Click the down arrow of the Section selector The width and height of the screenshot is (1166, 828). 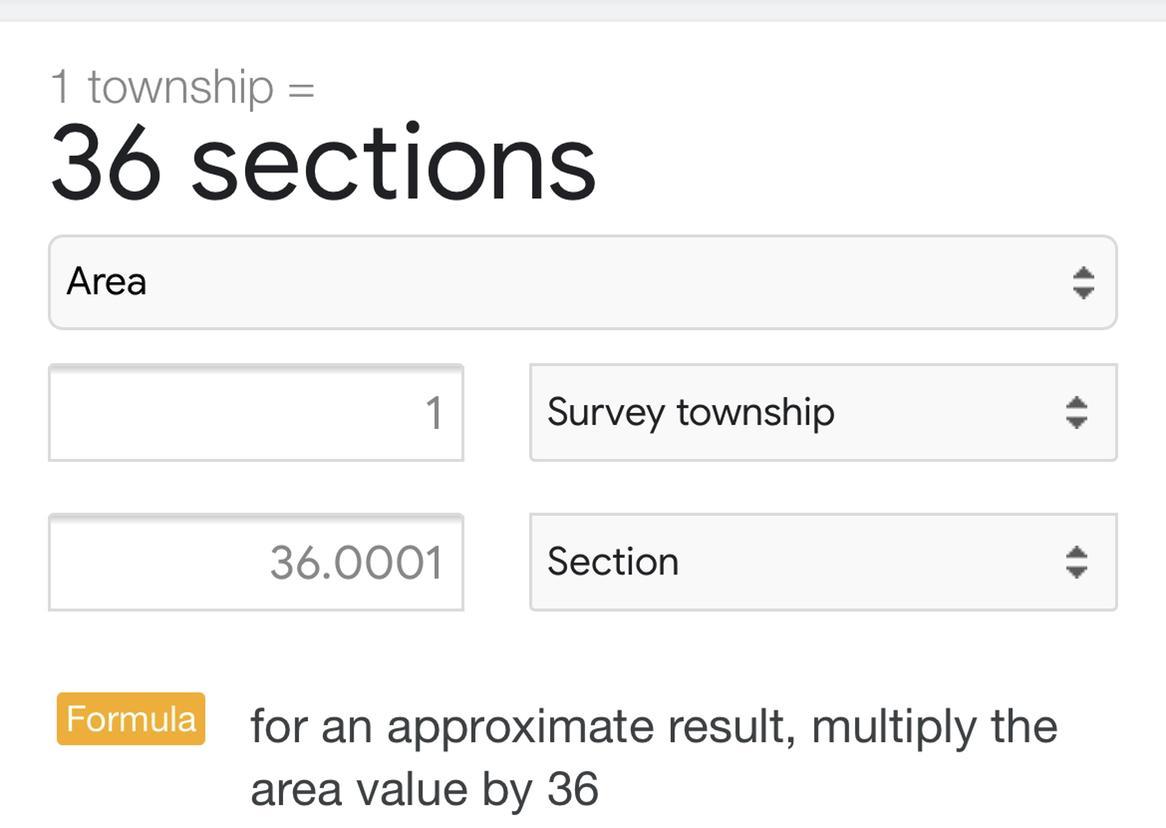tap(1076, 572)
